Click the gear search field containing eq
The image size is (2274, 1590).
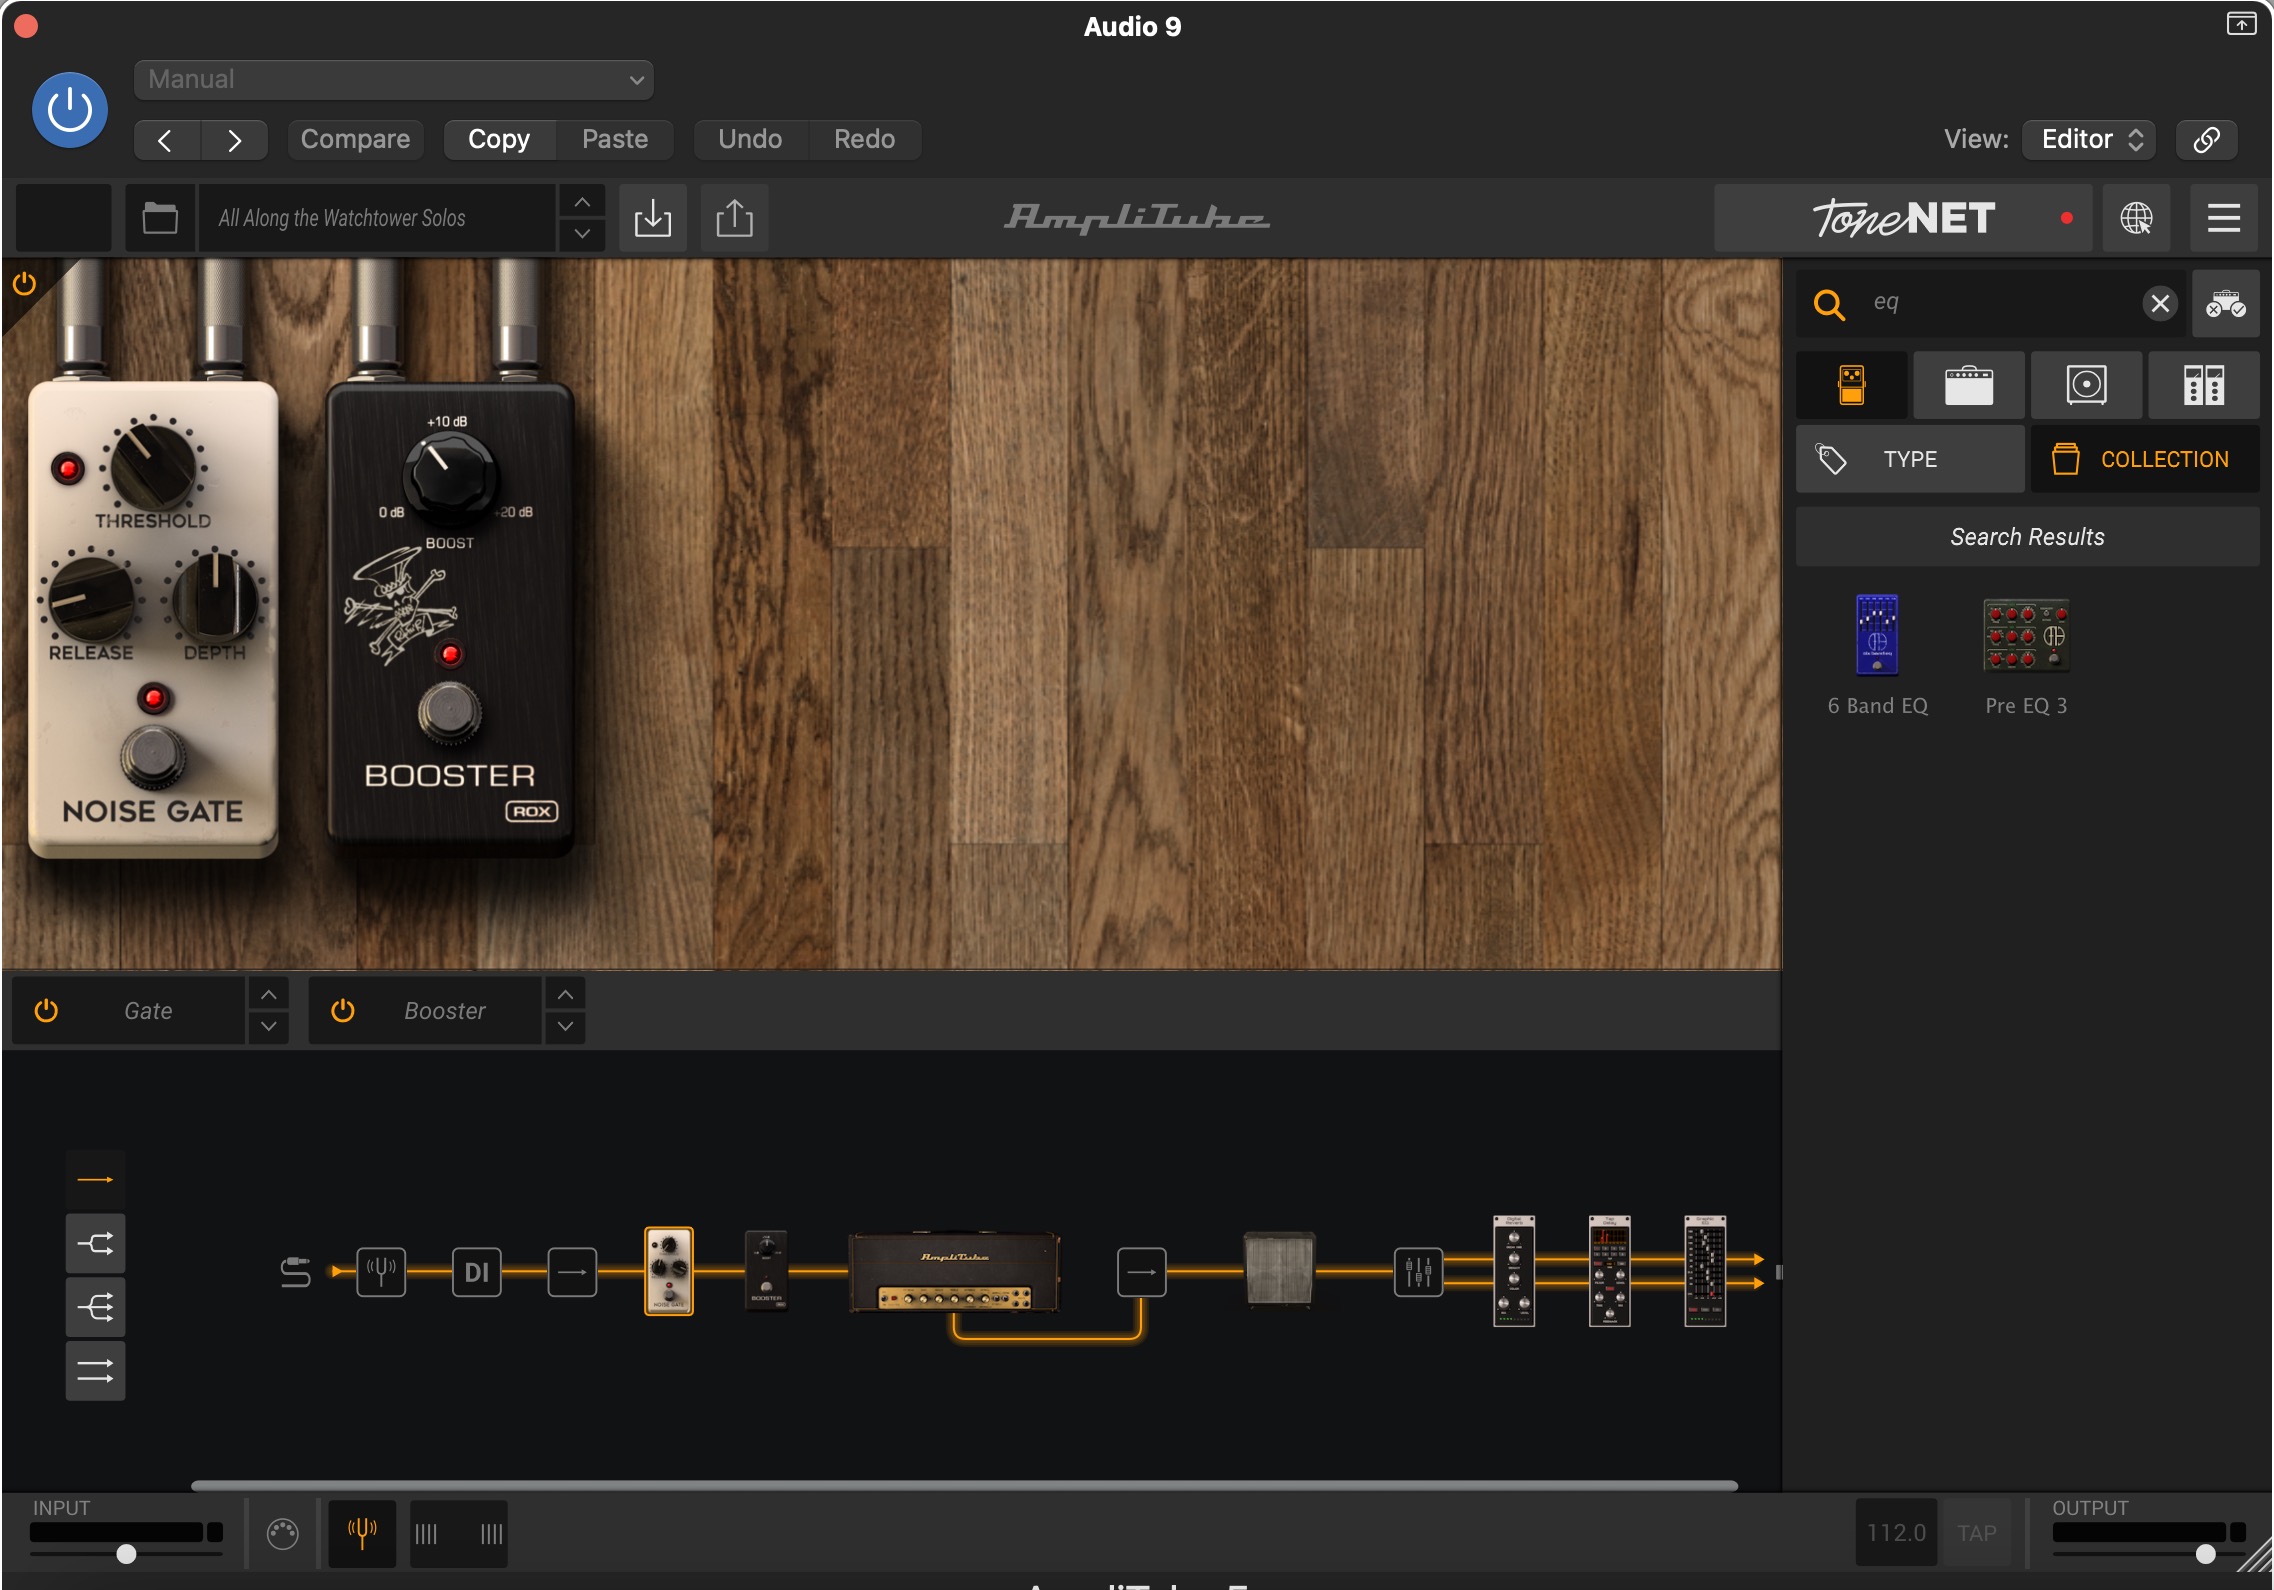[1990, 303]
